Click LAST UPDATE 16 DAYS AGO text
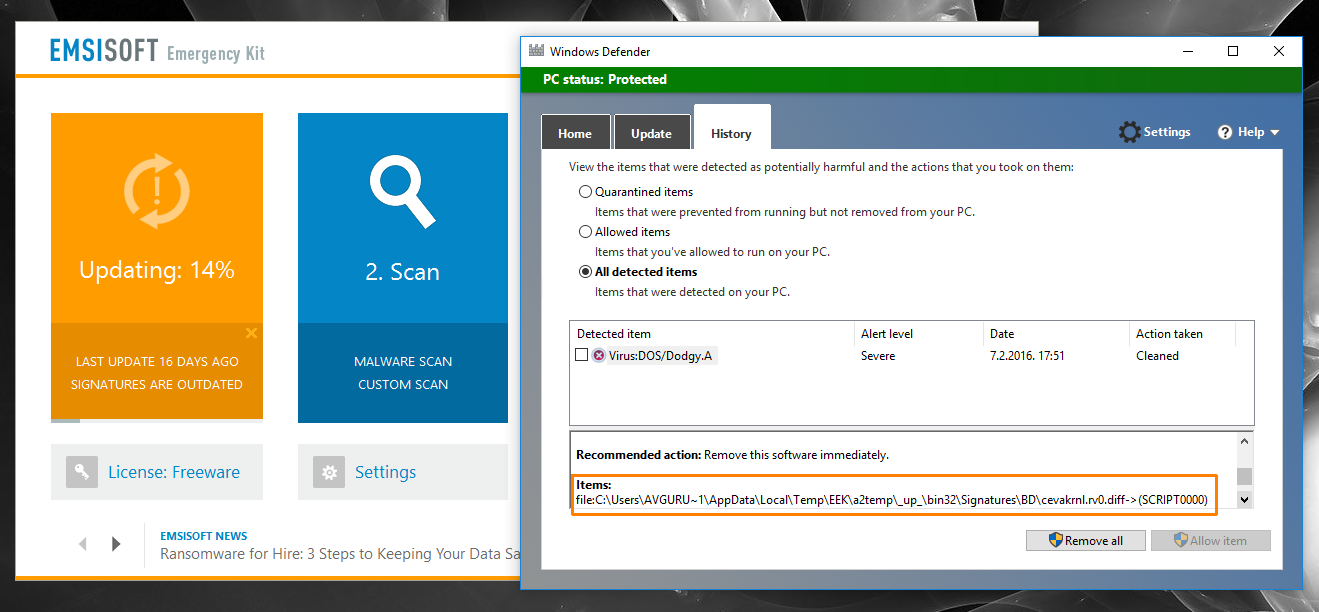1319x612 pixels. click(157, 361)
